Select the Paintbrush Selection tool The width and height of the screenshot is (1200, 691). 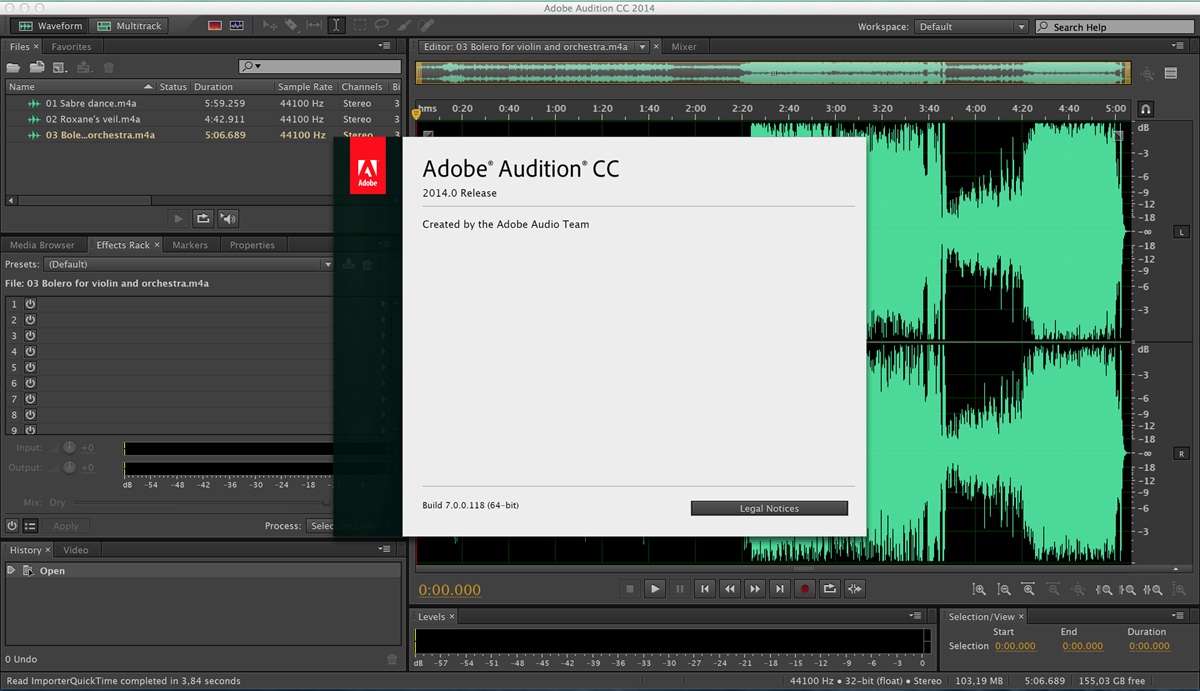point(404,26)
